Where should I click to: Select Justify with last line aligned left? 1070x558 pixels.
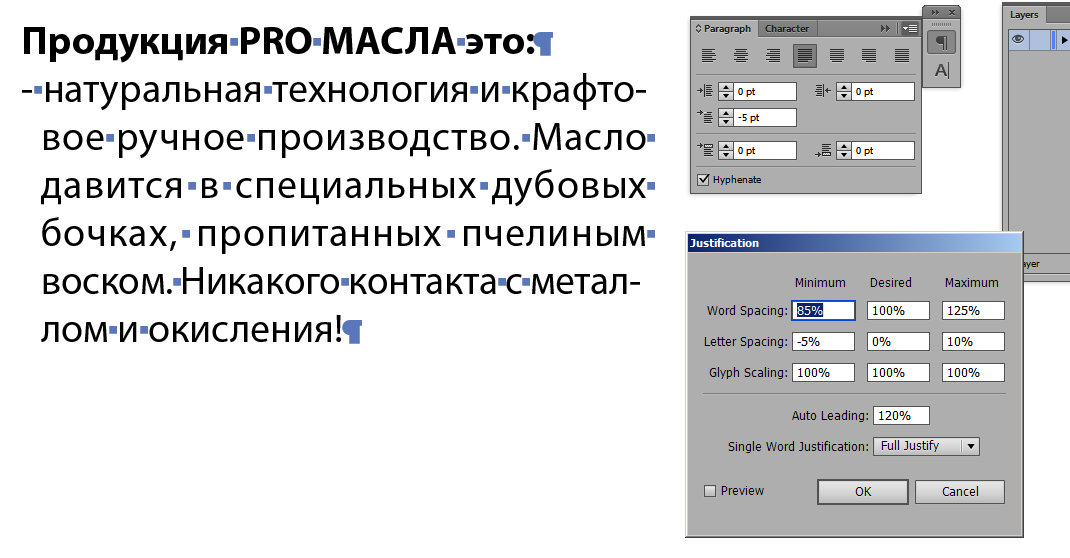click(805, 56)
